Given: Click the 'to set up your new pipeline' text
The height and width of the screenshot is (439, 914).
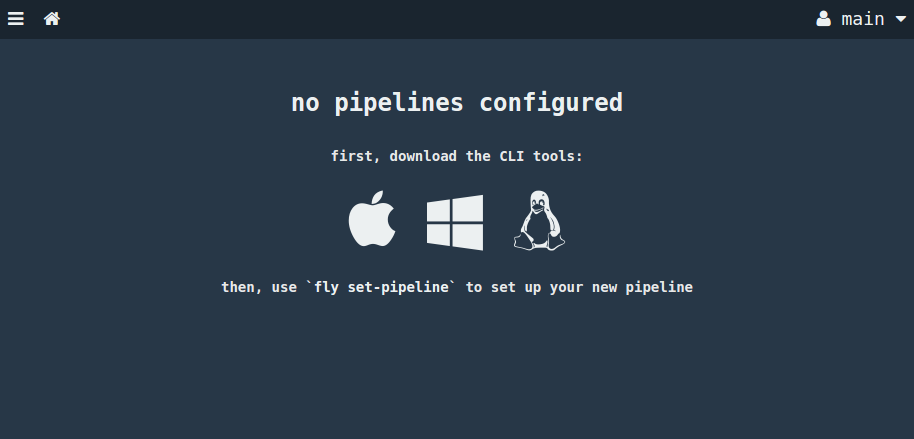Looking at the screenshot, I should 579,287.
